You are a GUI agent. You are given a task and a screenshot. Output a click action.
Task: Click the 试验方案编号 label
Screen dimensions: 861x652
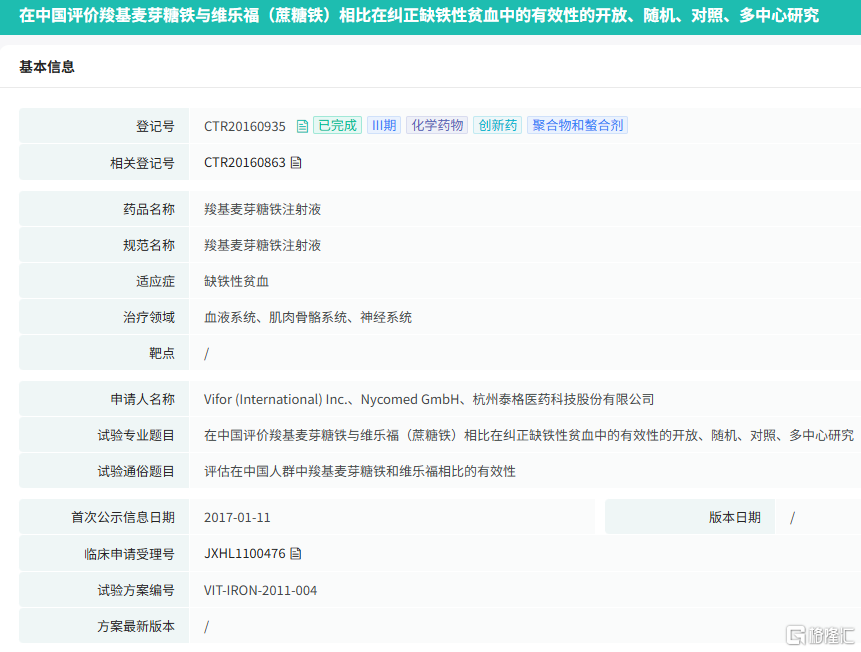coord(136,590)
